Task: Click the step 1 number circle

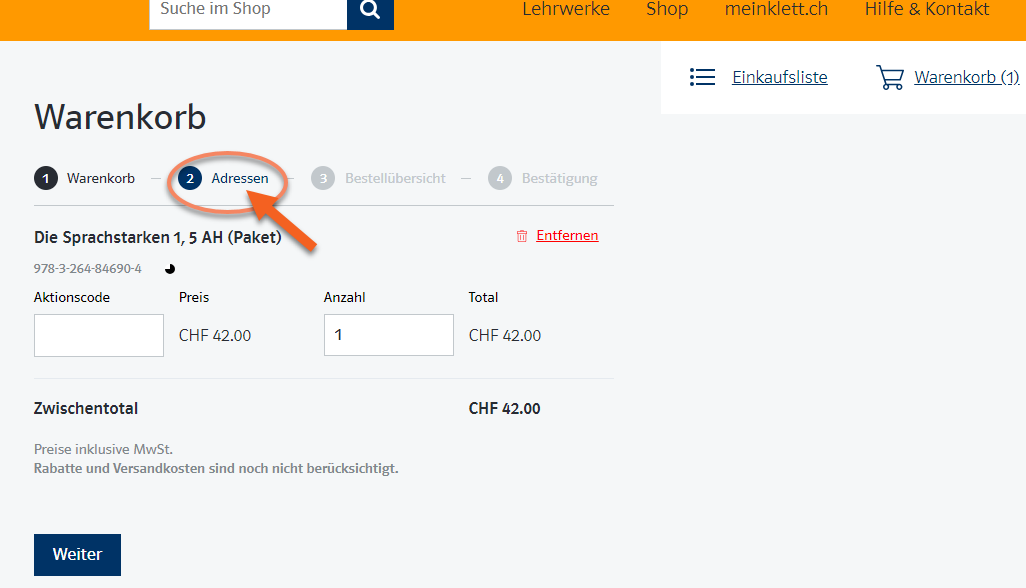Action: tap(46, 179)
